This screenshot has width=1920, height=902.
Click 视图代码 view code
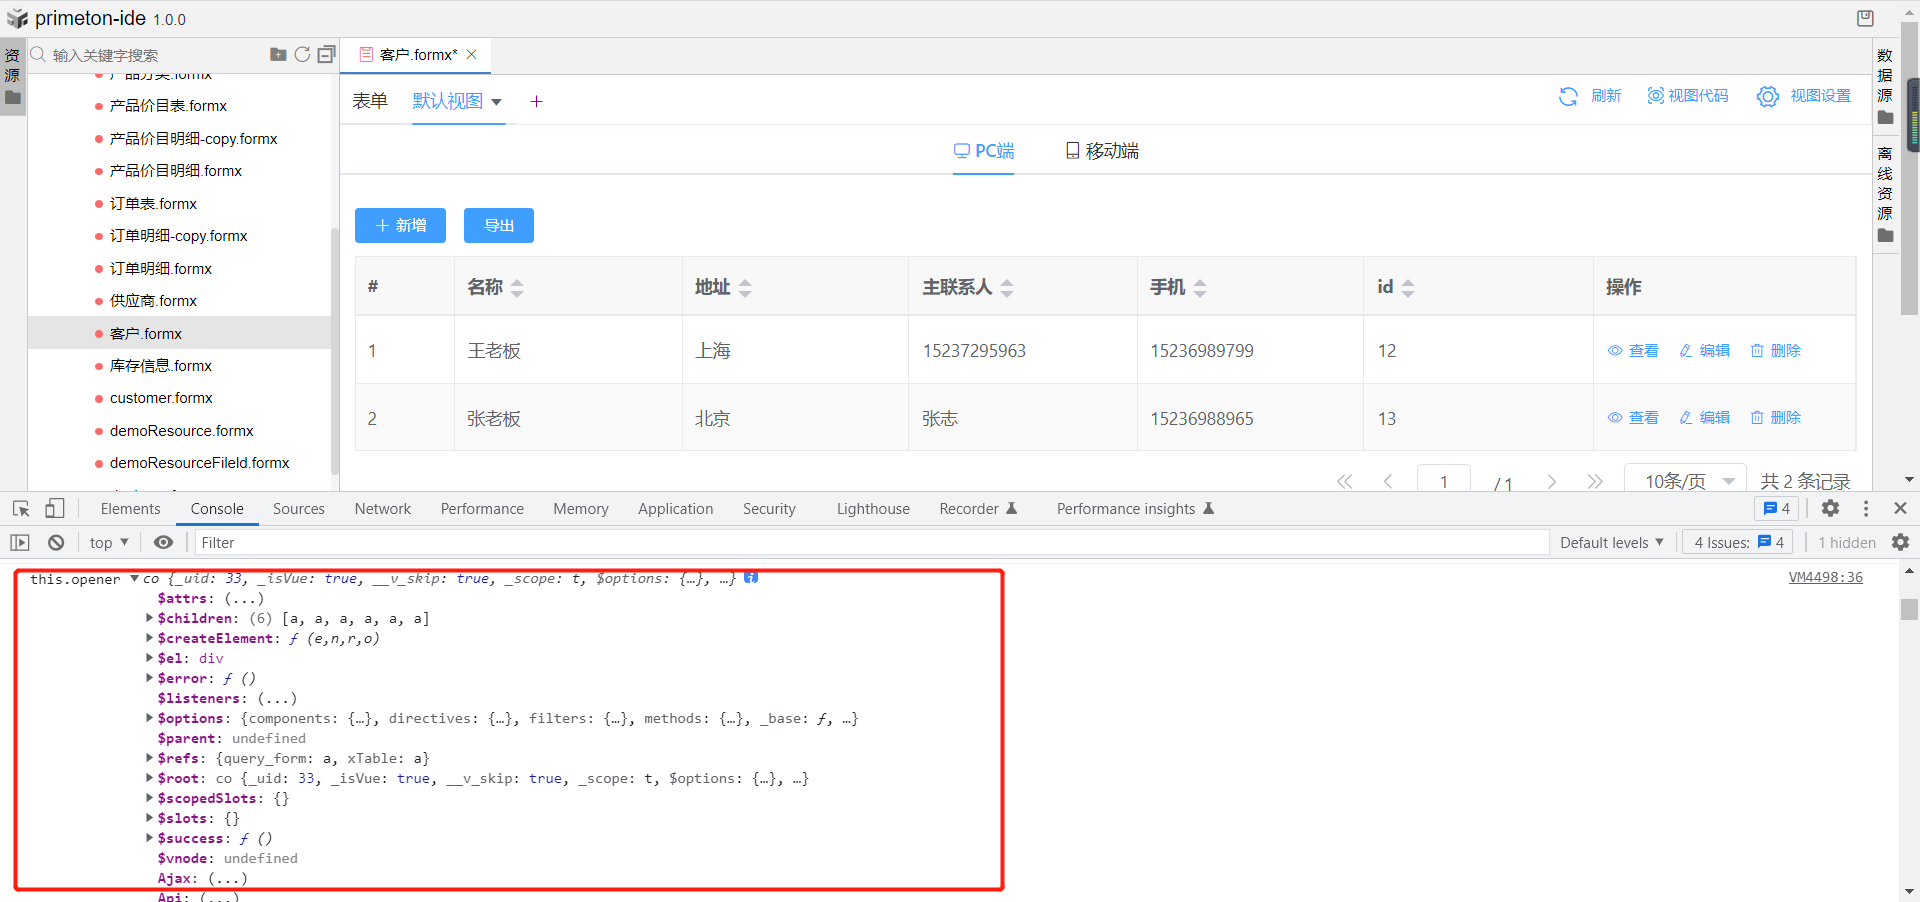pos(1688,96)
